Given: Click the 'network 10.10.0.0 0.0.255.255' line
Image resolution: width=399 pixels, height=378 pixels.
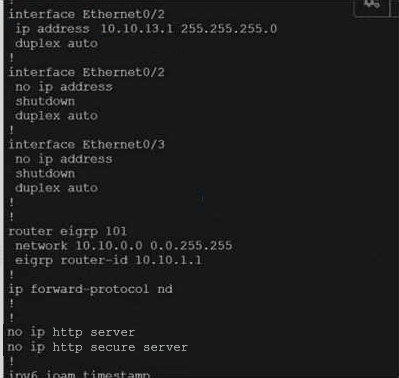Looking at the screenshot, I should 124,246.
